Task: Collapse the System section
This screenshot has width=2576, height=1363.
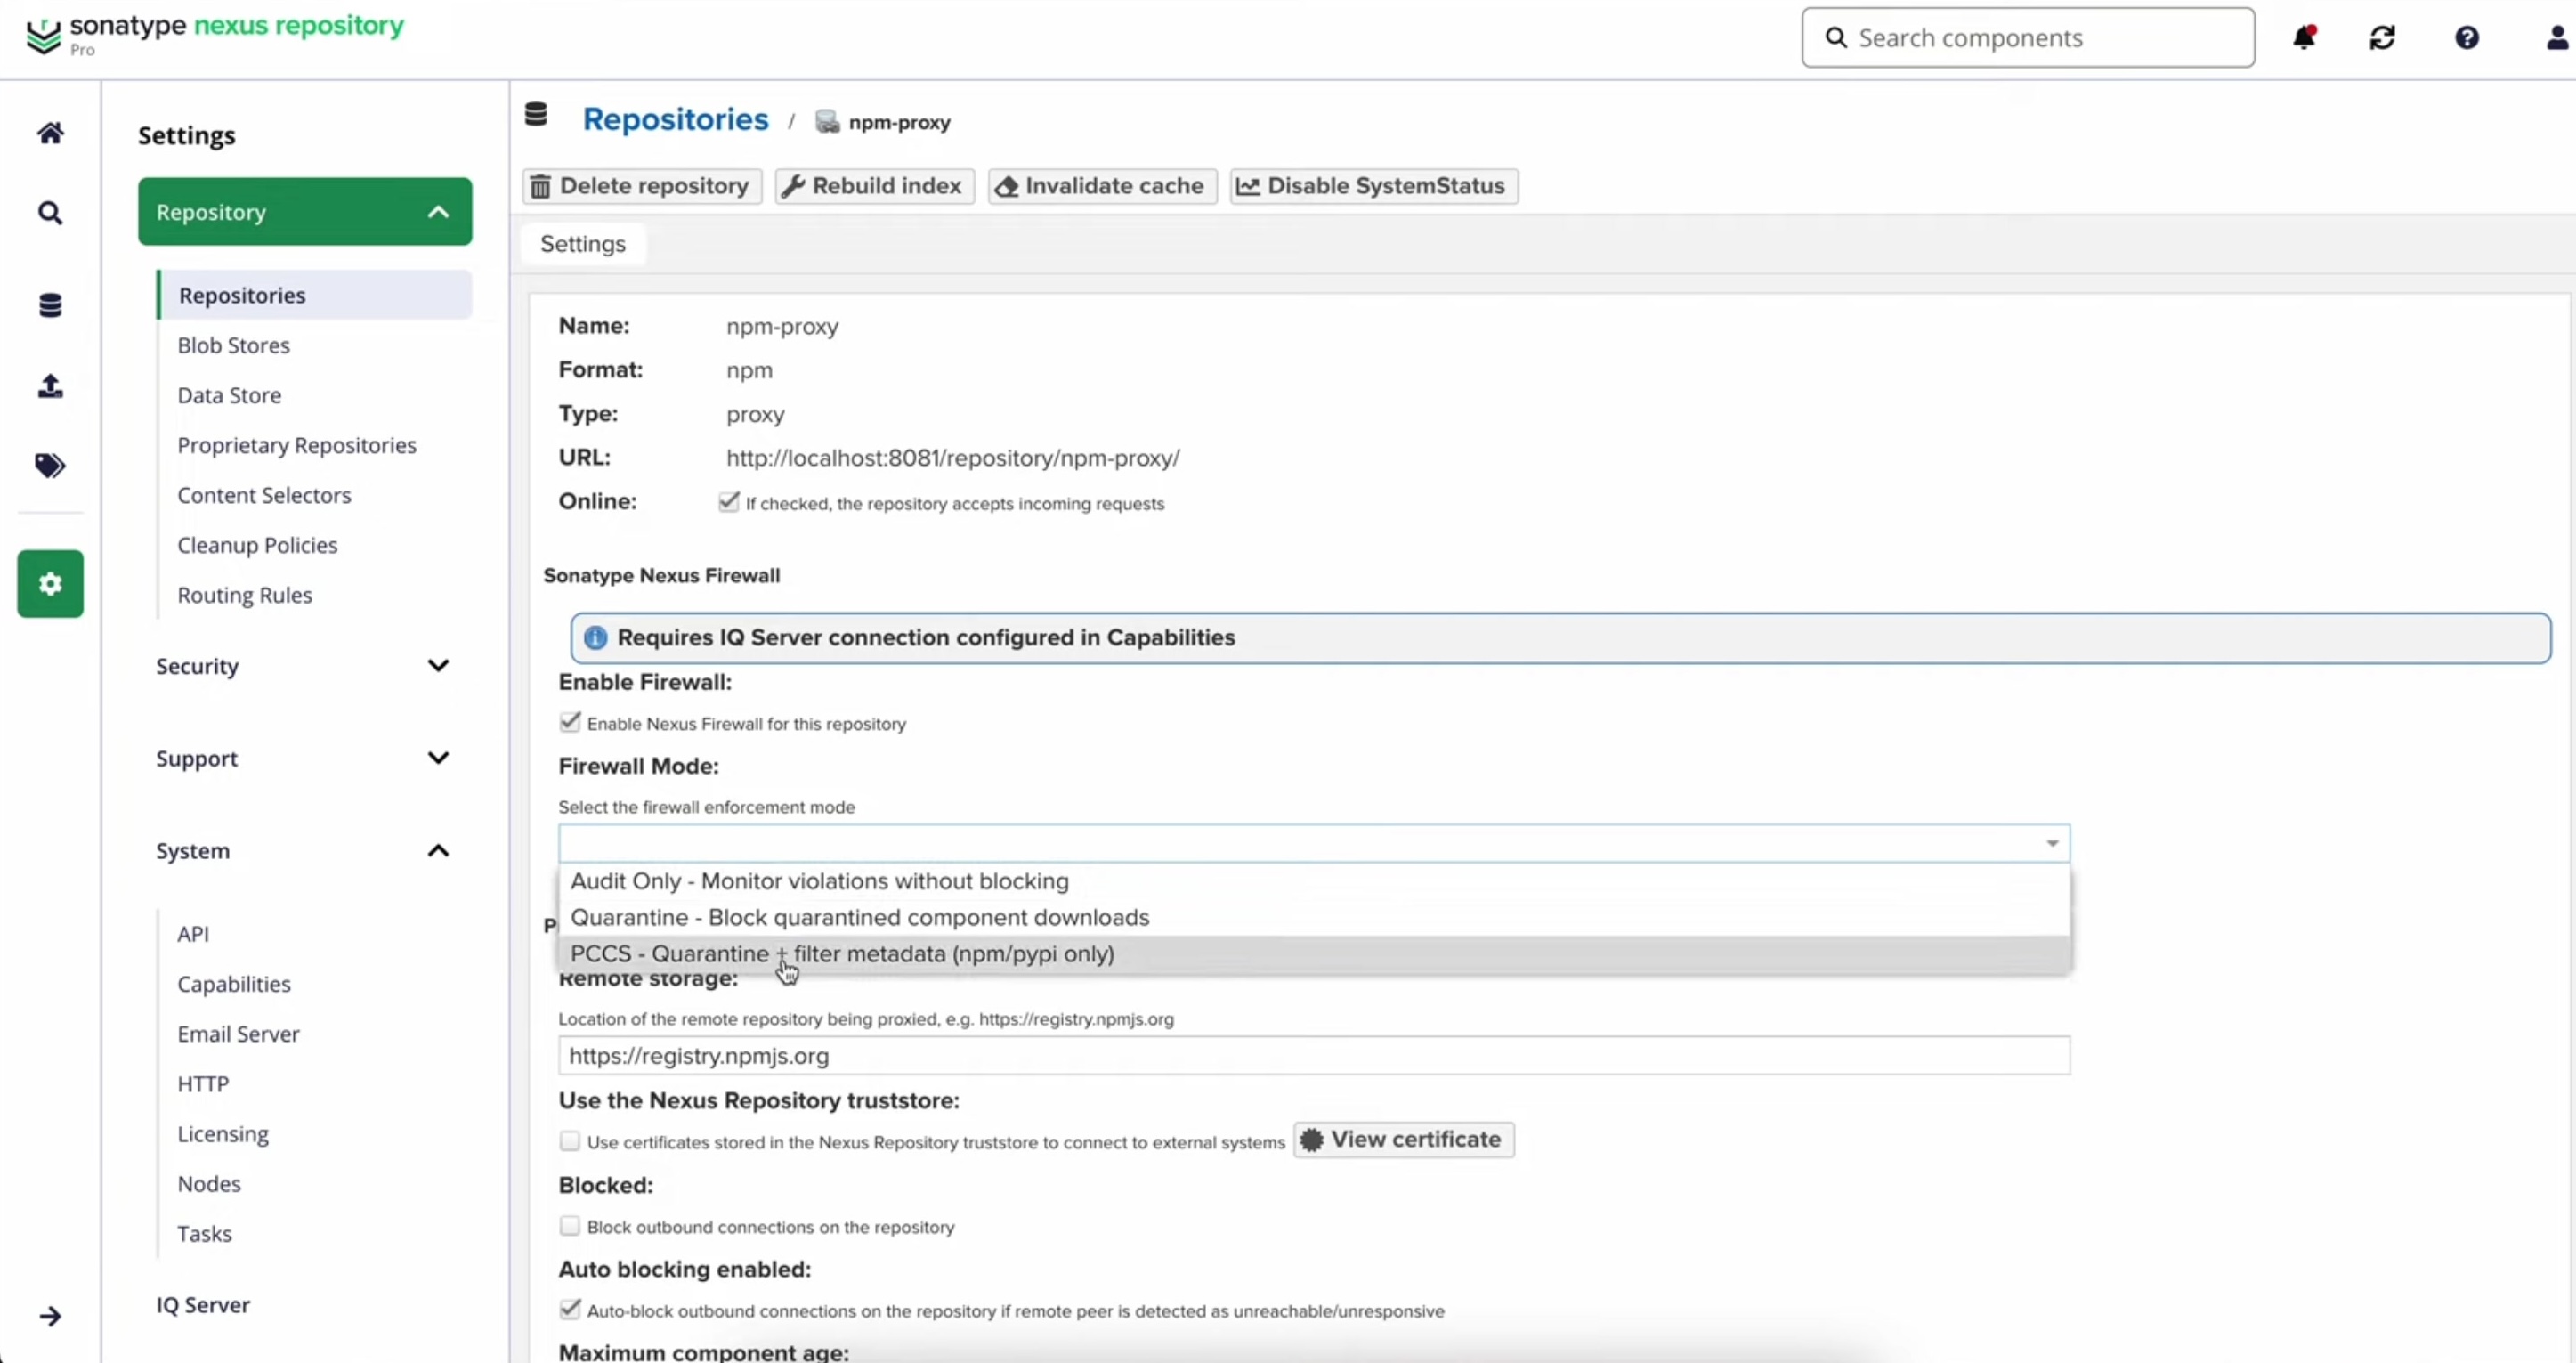Action: 305,851
